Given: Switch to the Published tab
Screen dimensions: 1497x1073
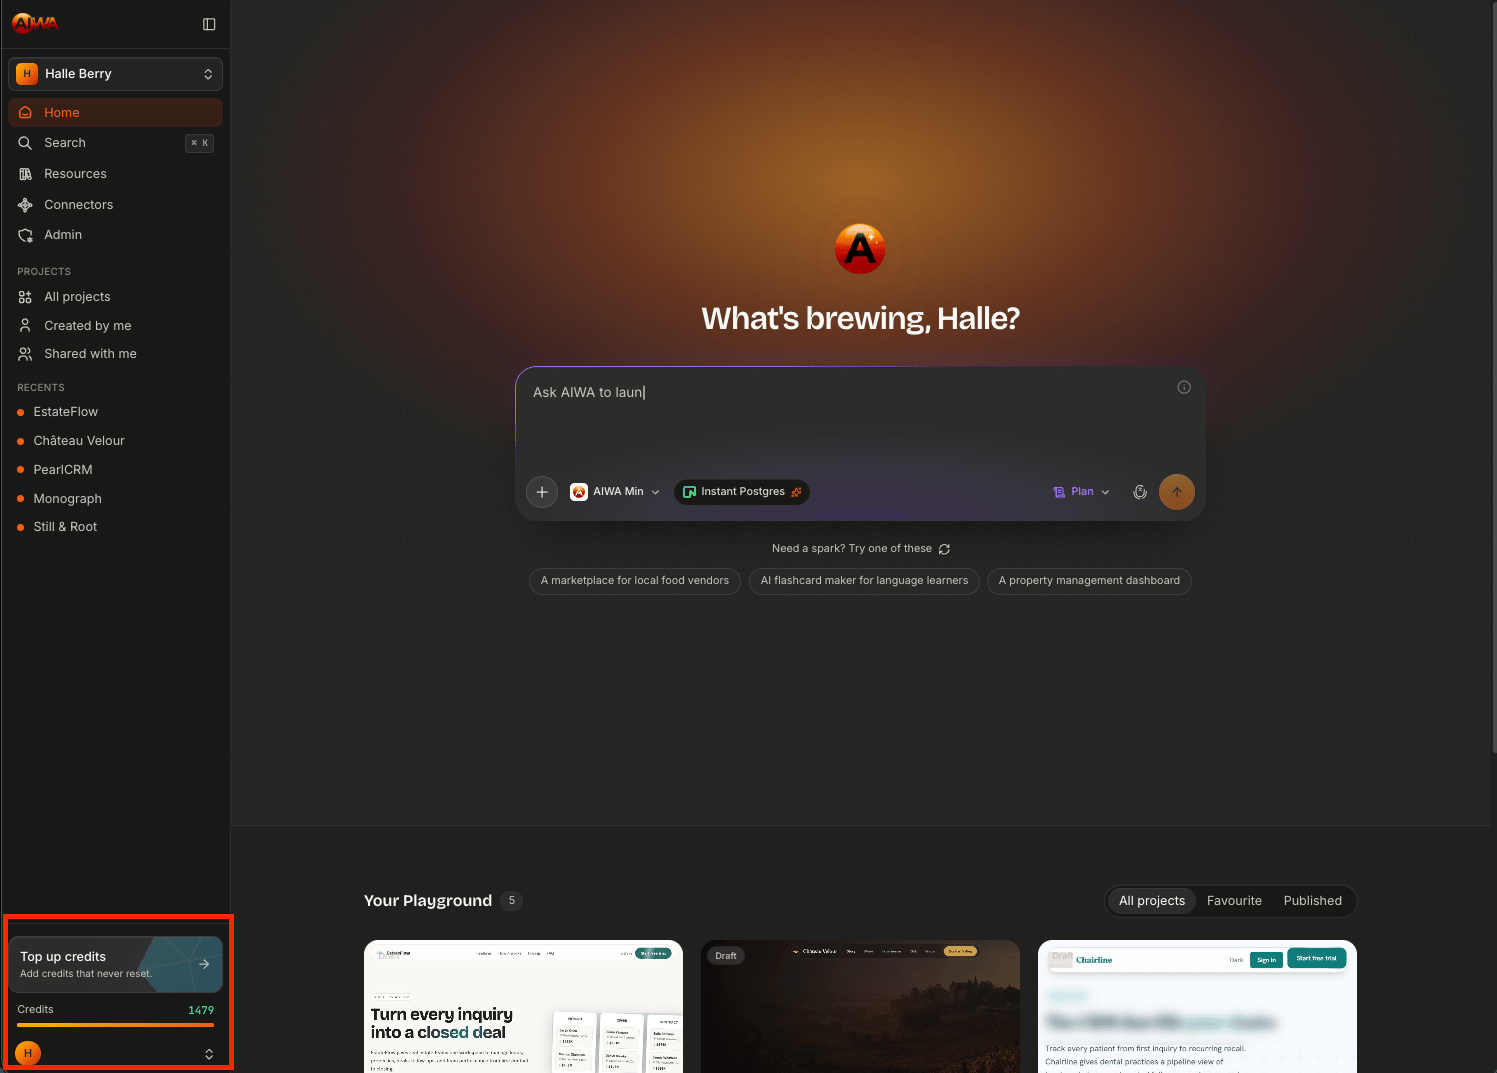Looking at the screenshot, I should pyautogui.click(x=1313, y=901).
